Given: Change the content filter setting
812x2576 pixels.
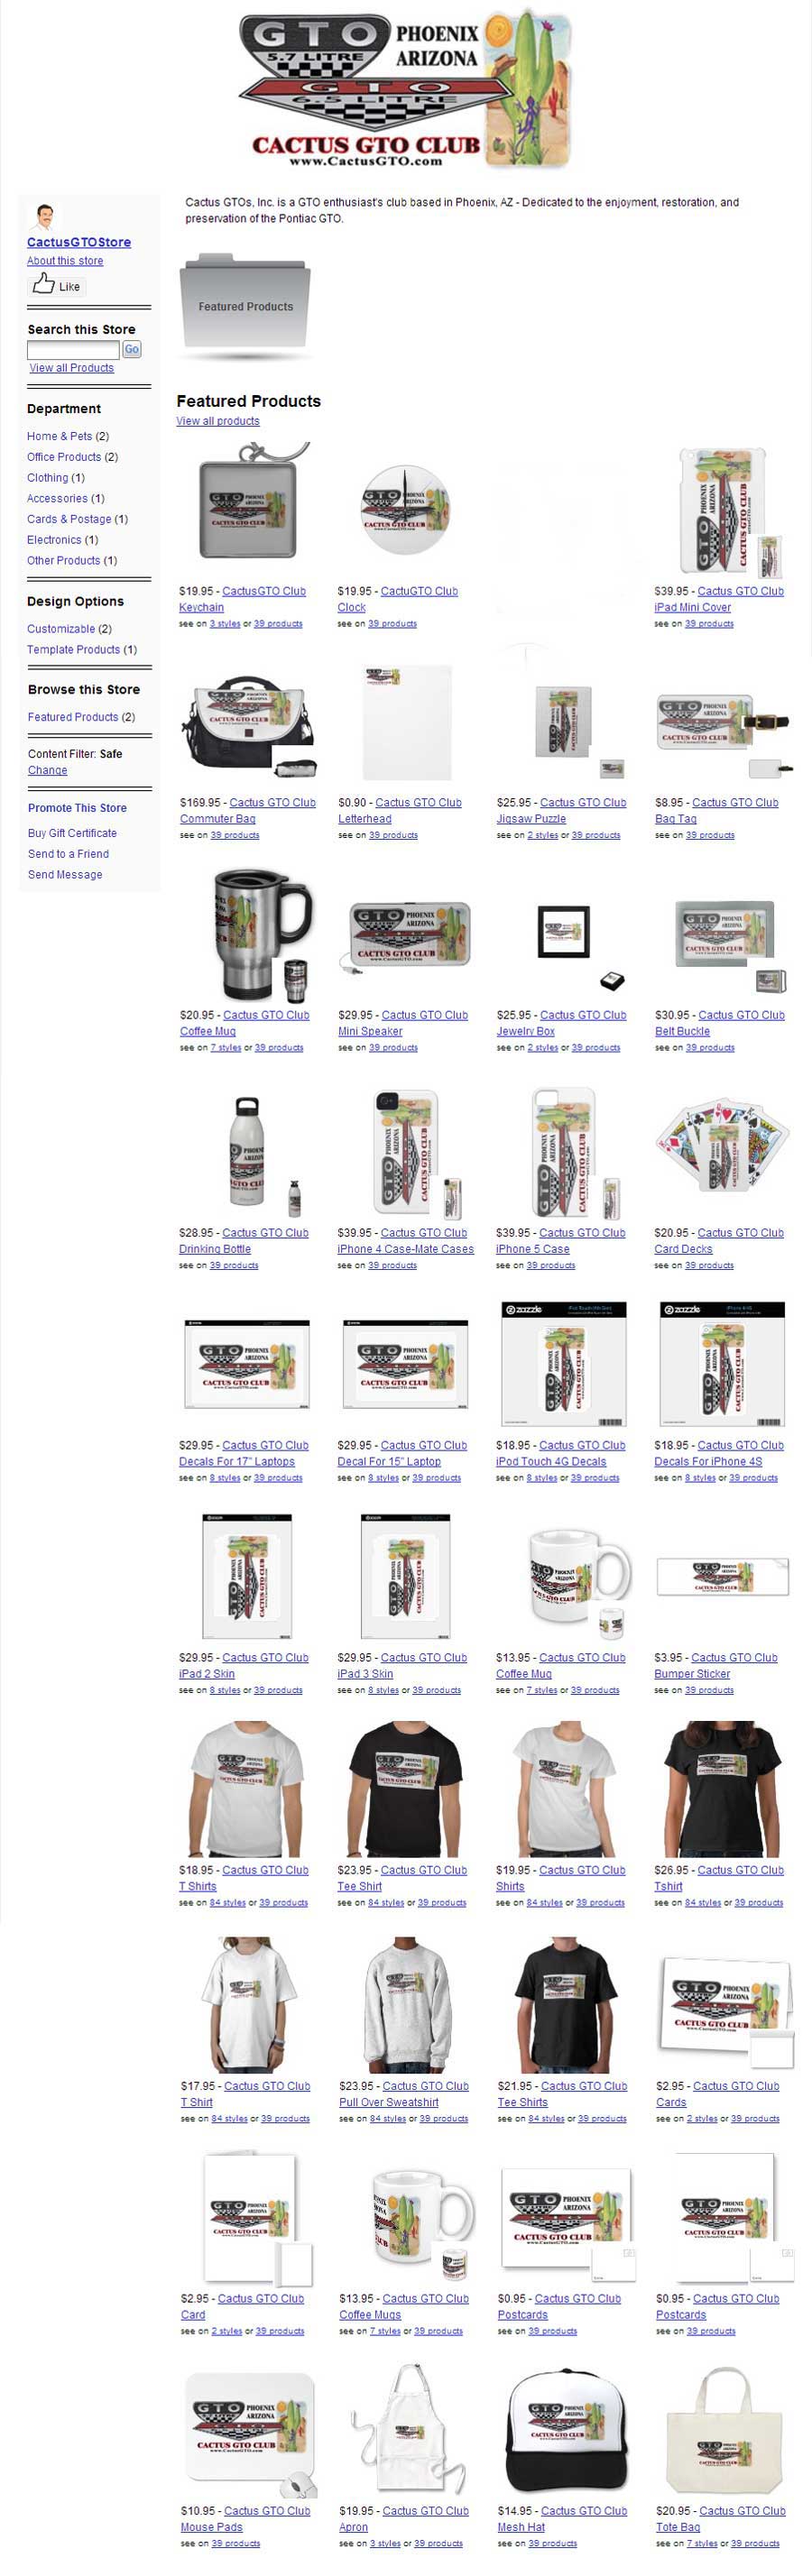Looking at the screenshot, I should tap(48, 771).
